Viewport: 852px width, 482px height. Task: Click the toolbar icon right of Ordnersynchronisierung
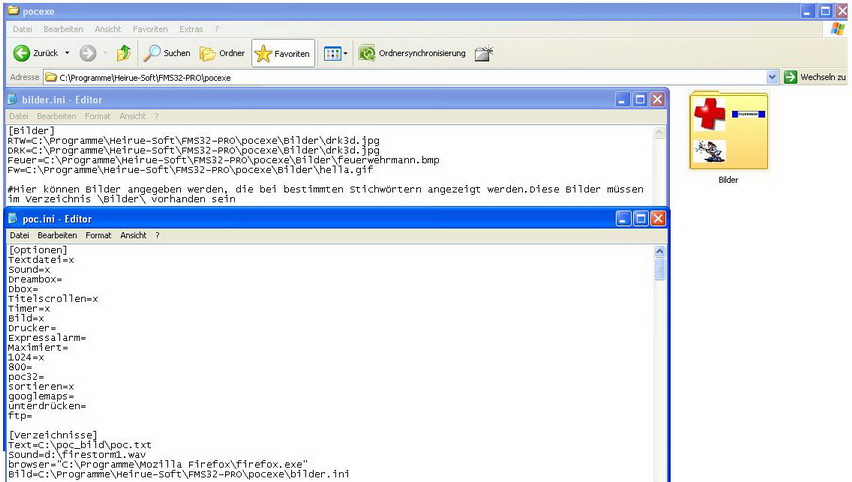pos(484,53)
